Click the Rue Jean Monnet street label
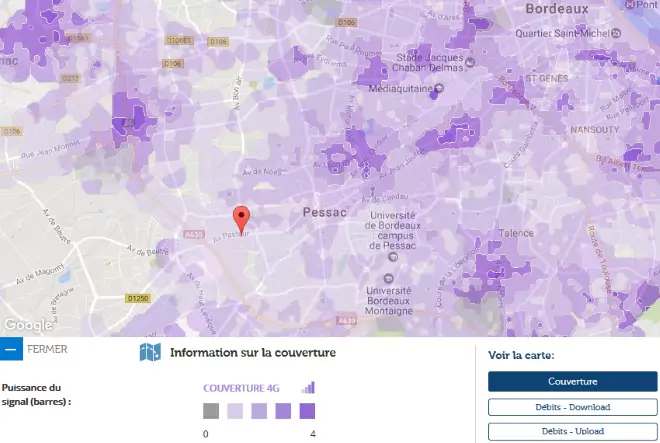The width and height of the screenshot is (660, 443). 50,149
